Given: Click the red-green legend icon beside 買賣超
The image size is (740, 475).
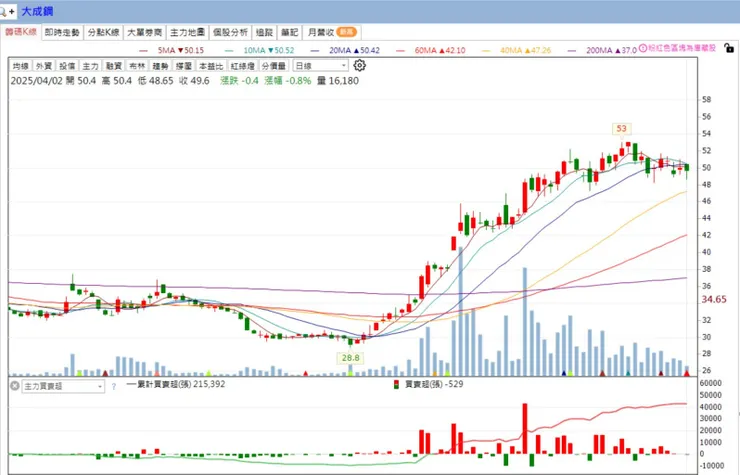Looking at the screenshot, I should pos(397,384).
